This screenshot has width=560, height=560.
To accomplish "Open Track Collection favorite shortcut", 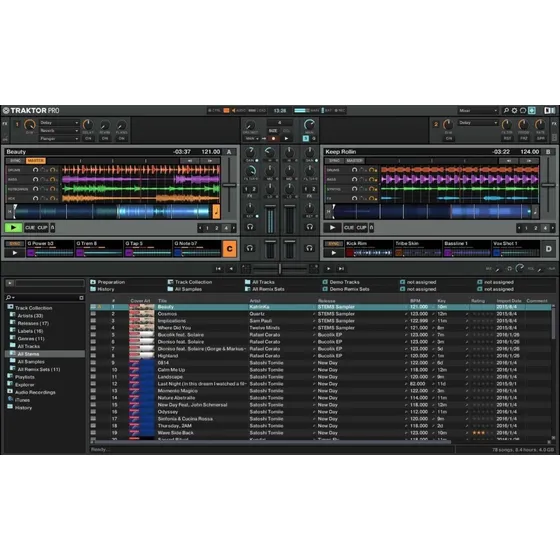I will [190, 282].
